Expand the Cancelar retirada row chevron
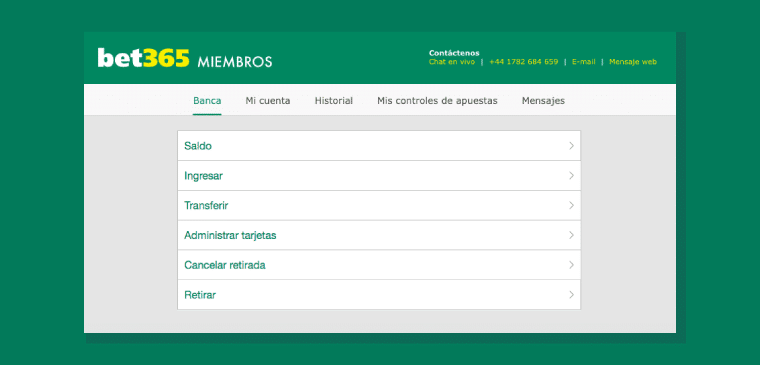760x365 pixels. pyautogui.click(x=571, y=265)
